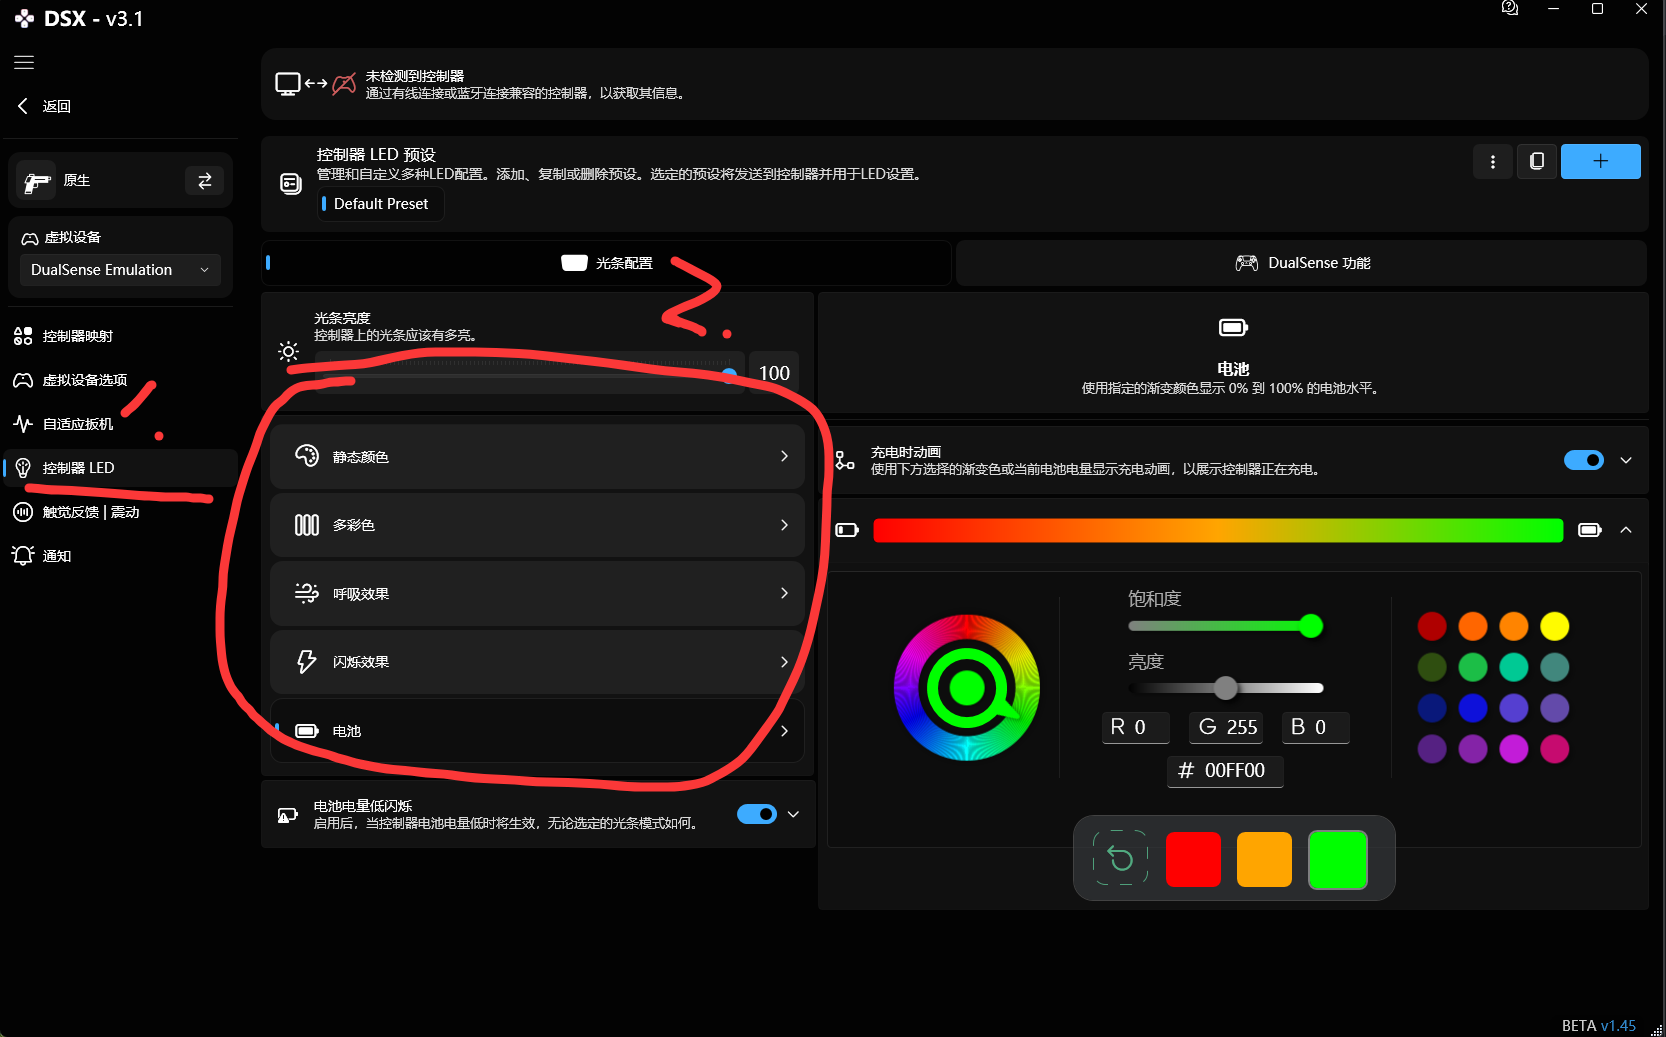Open the hamburger navigation menu

point(24,62)
